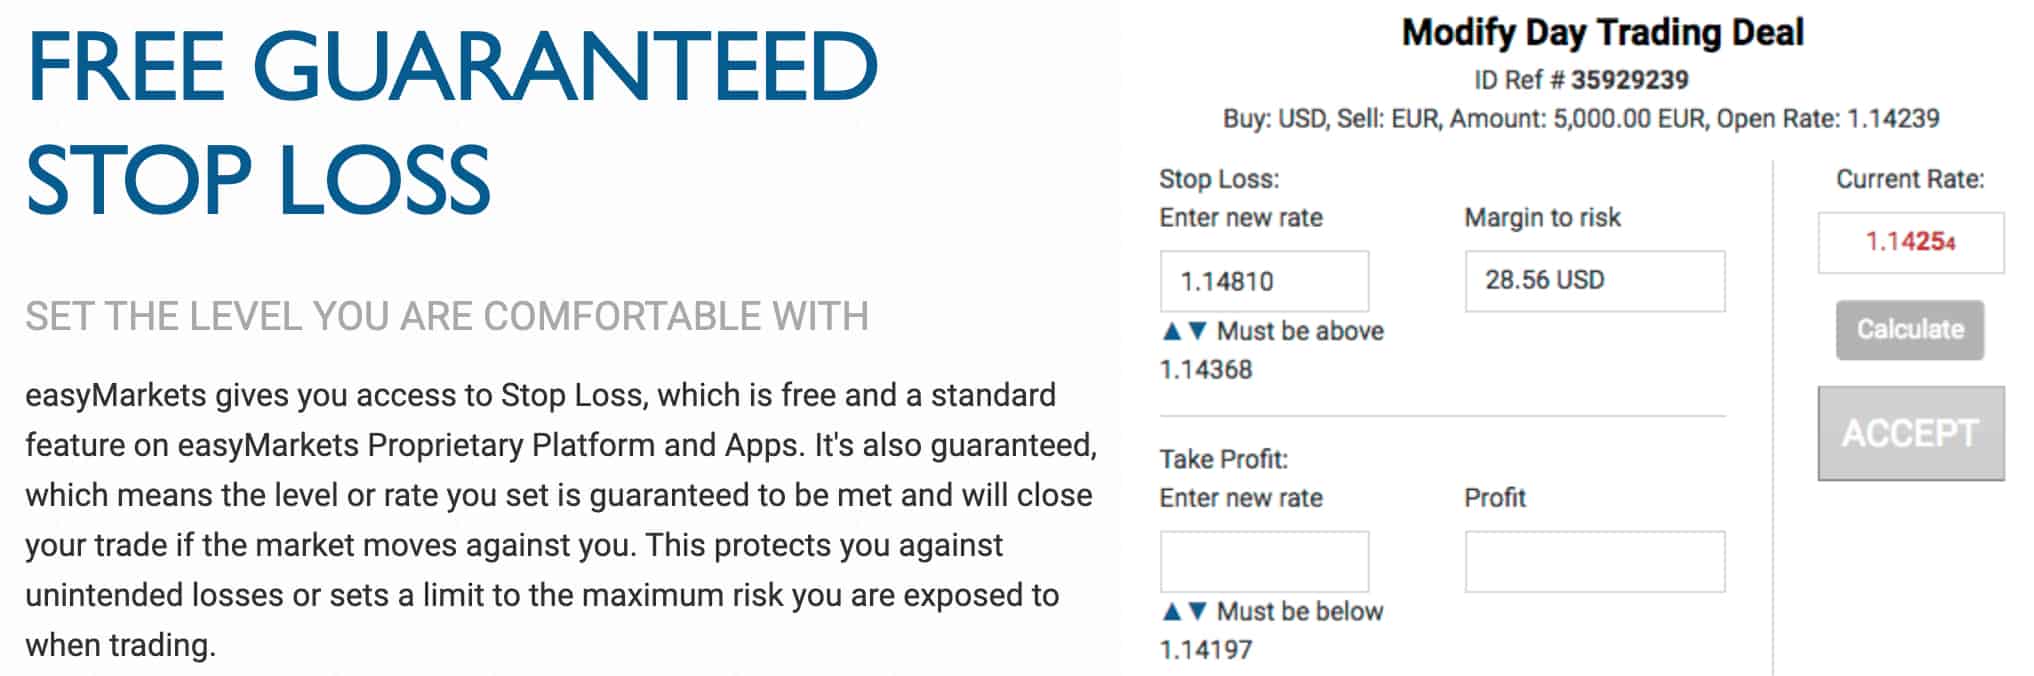Click the Stop Loss section label
2034x676 pixels.
[1219, 179]
